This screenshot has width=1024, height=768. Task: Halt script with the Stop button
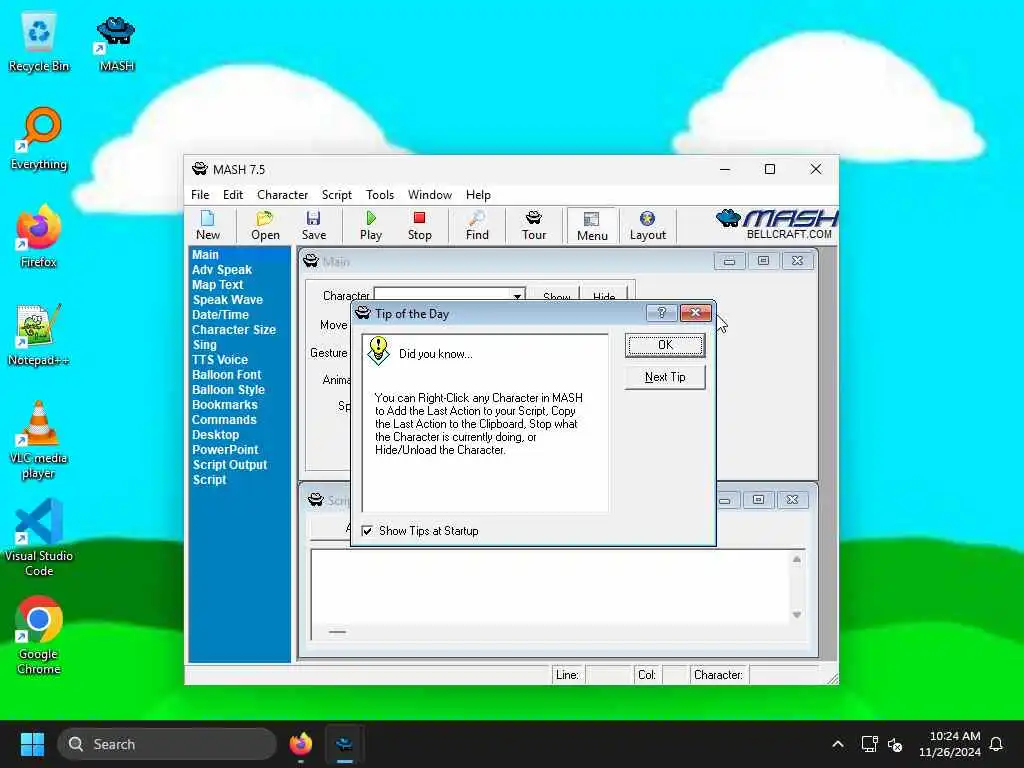click(419, 226)
